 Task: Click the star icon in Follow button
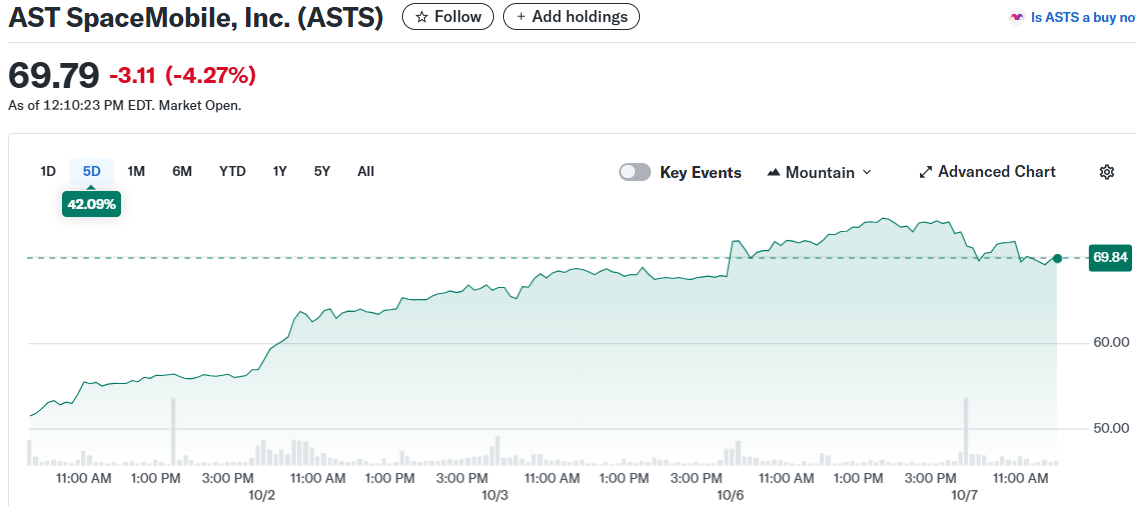pyautogui.click(x=422, y=17)
